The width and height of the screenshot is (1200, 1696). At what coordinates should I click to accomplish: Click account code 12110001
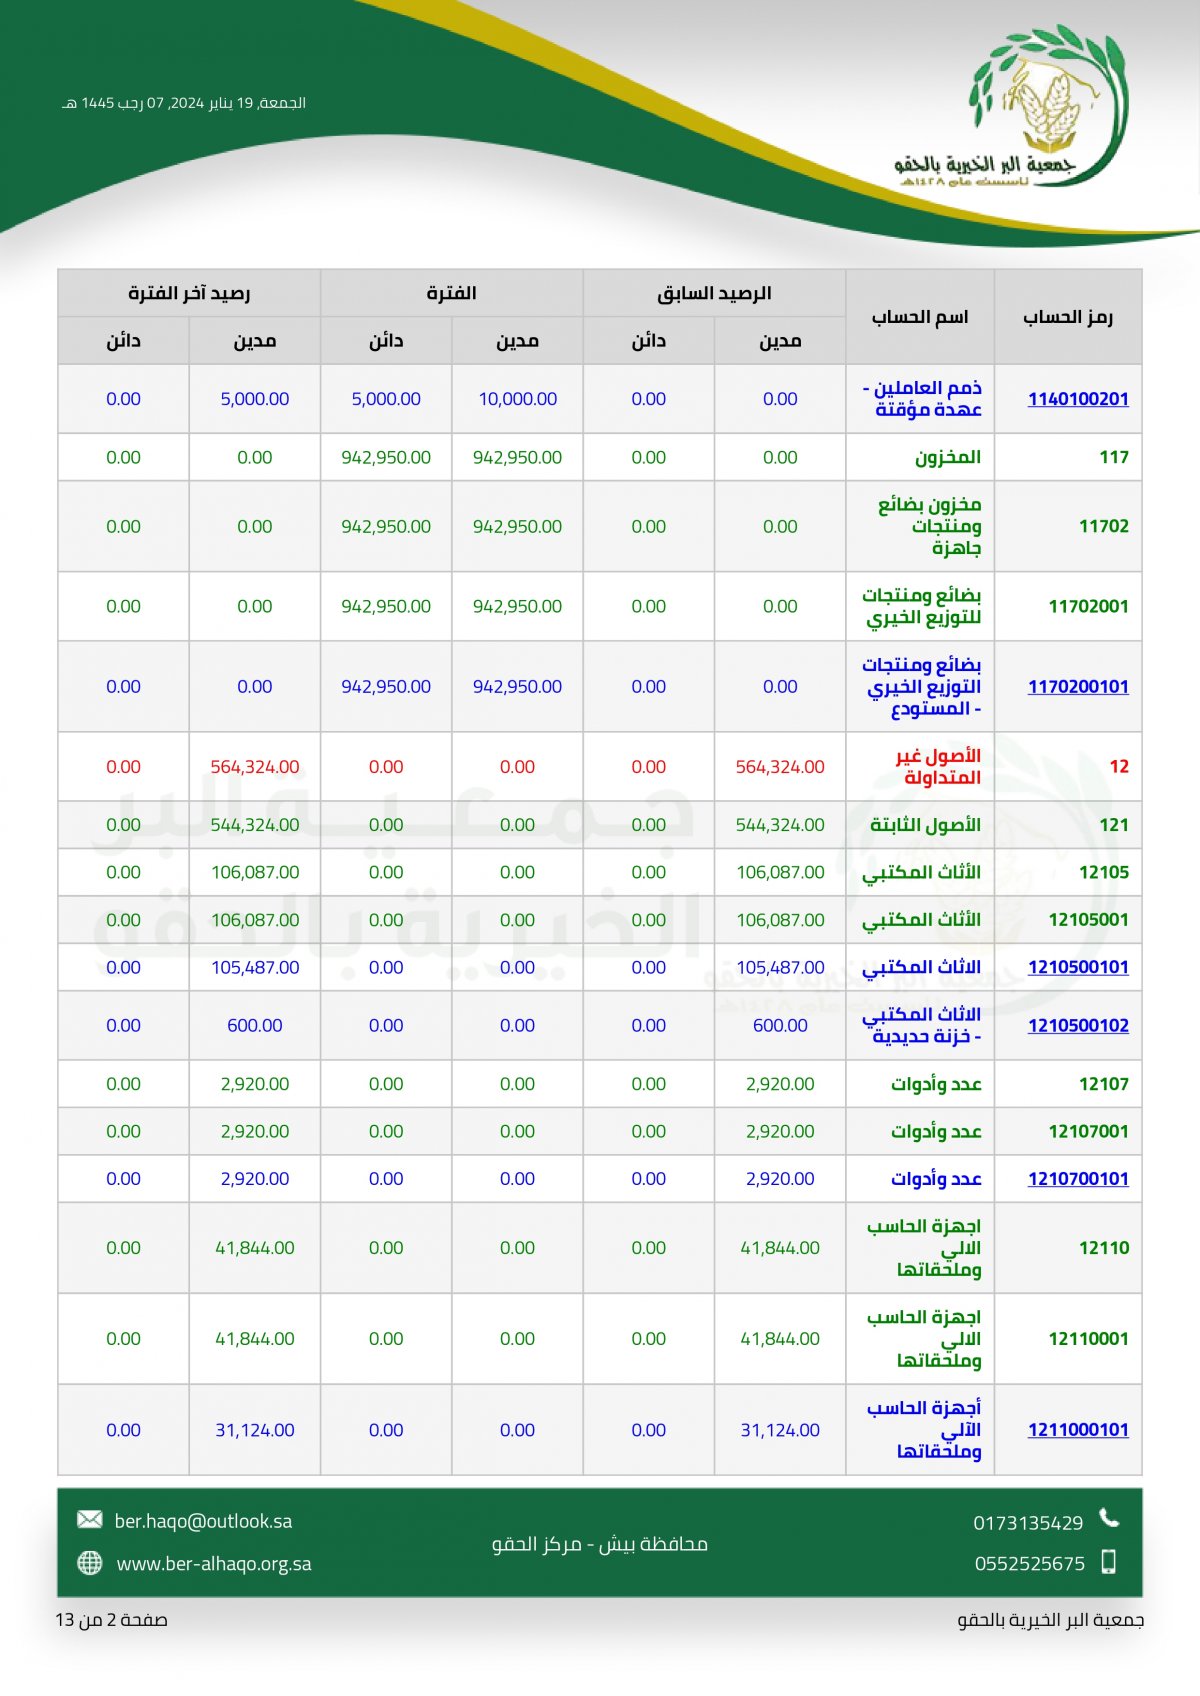click(1088, 1339)
